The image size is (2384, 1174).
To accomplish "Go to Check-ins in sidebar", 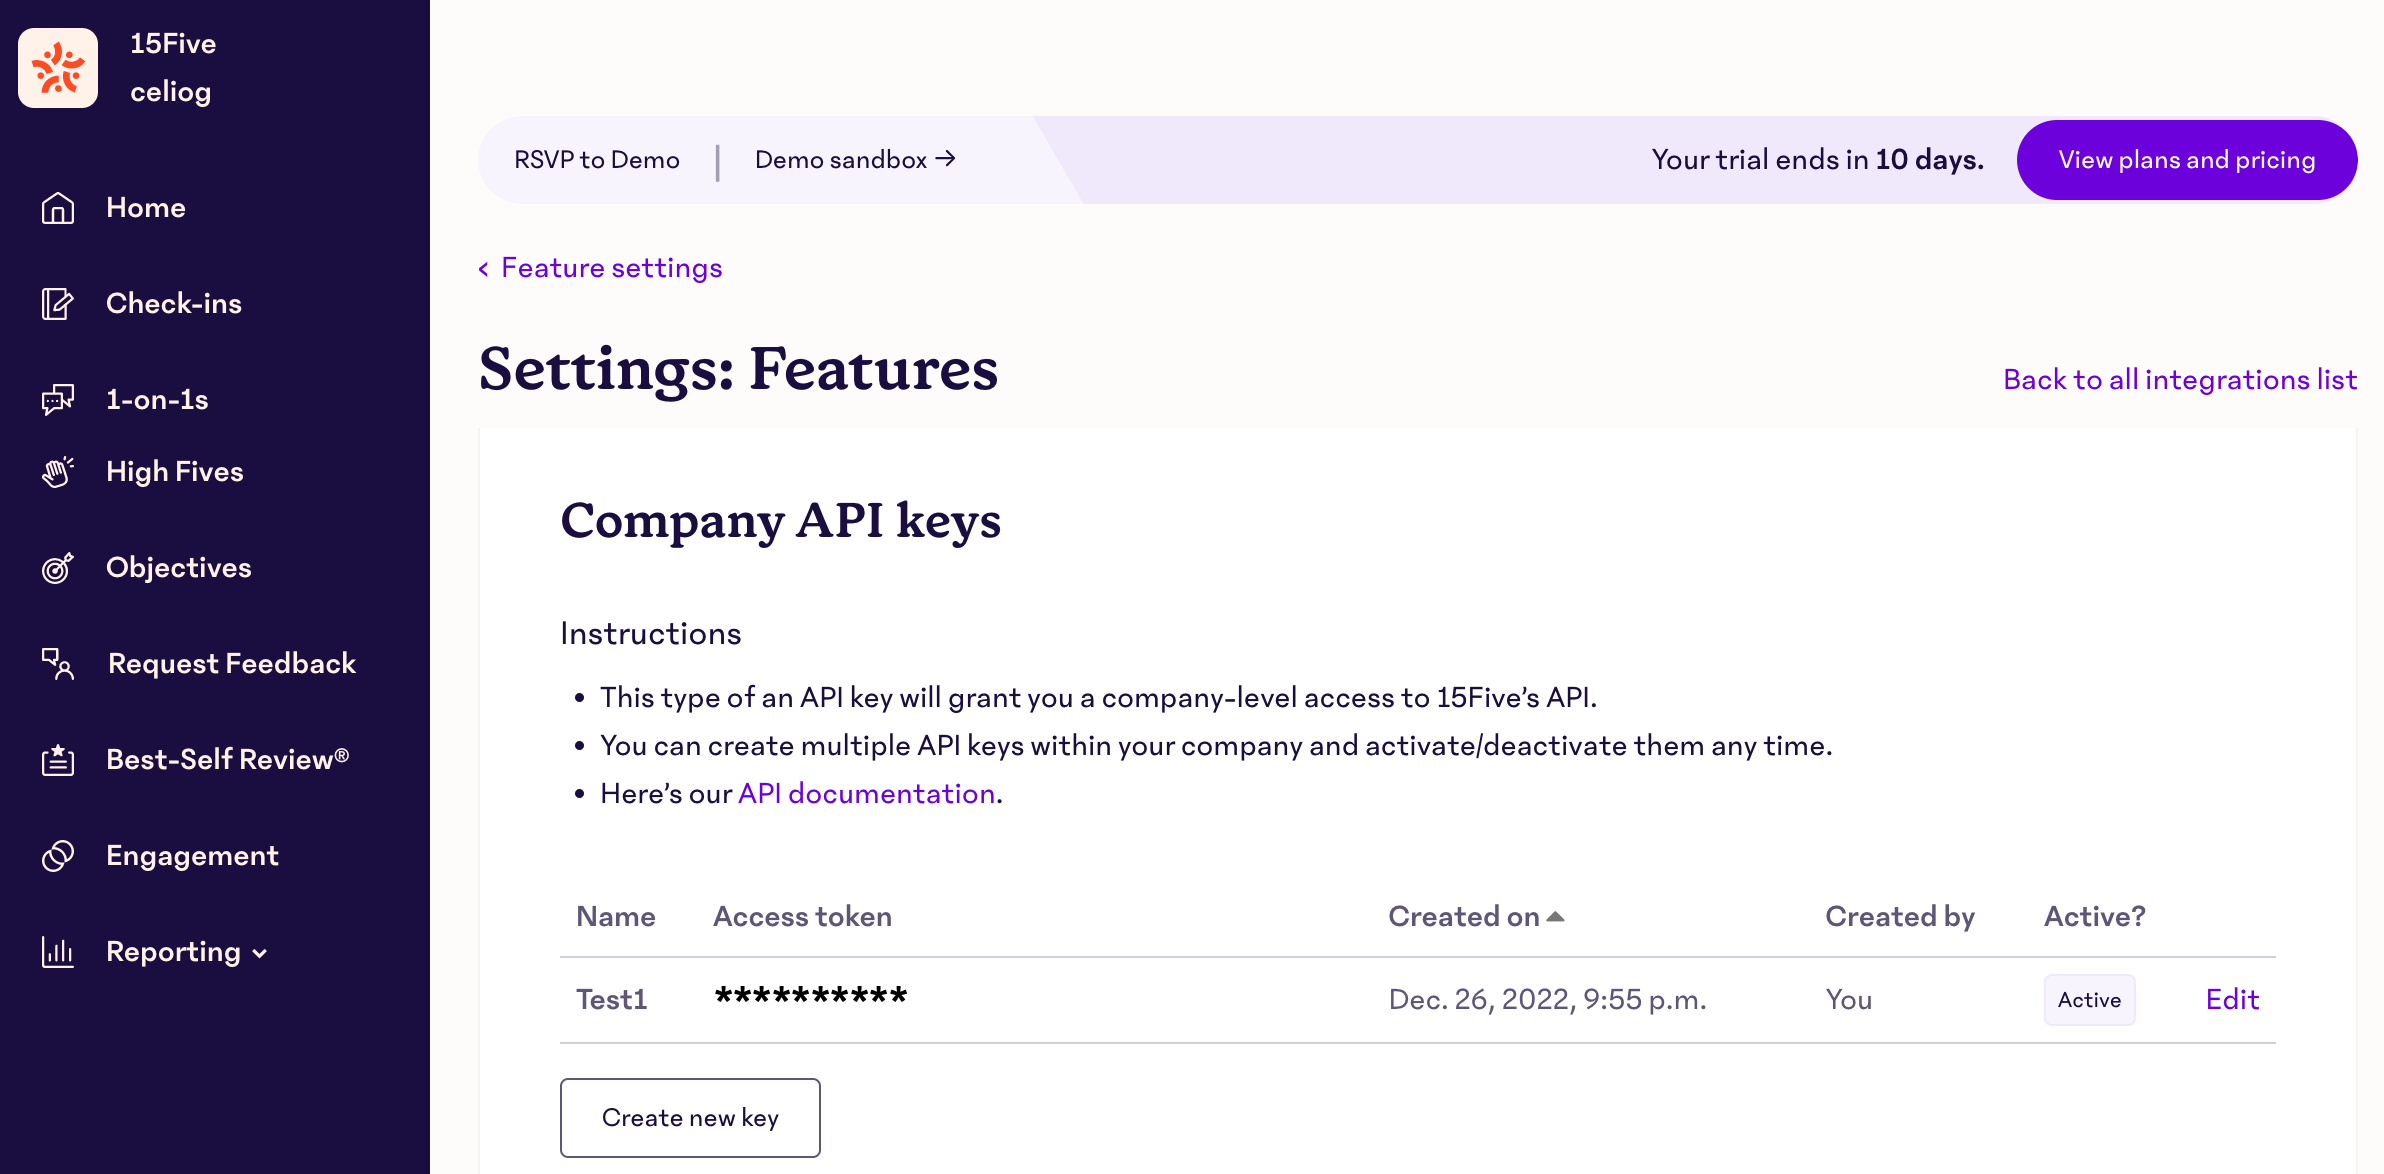I will pos(174,304).
